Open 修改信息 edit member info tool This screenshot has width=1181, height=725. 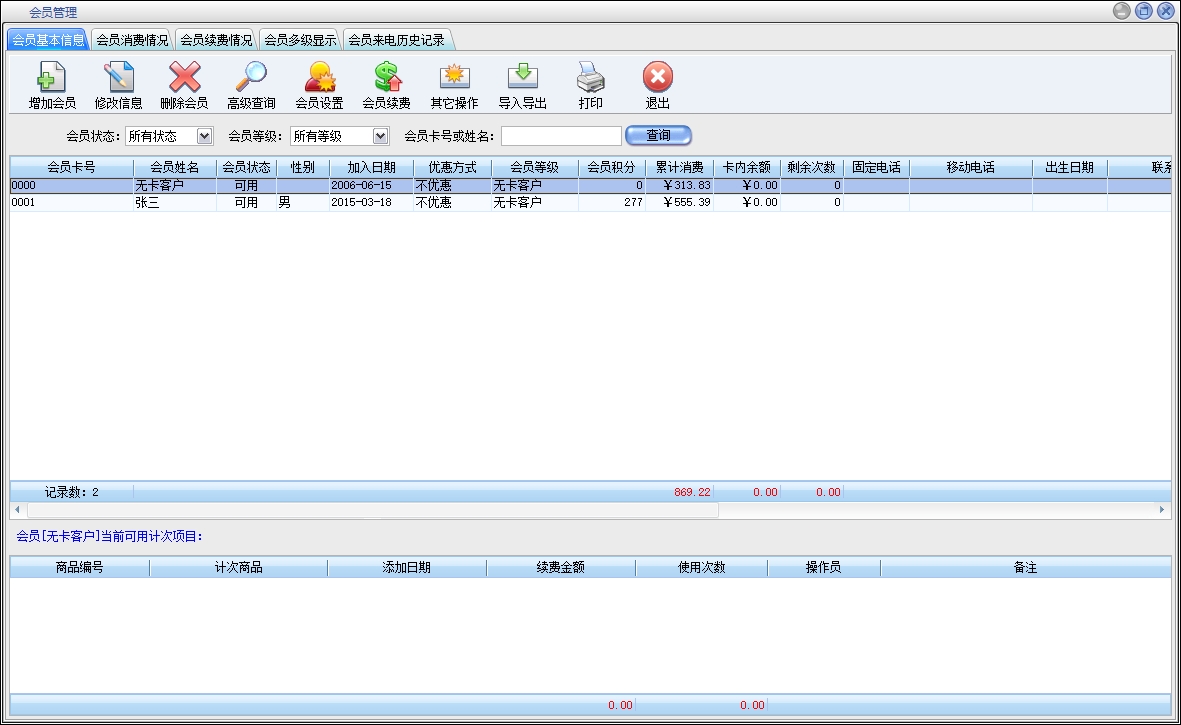pos(119,78)
